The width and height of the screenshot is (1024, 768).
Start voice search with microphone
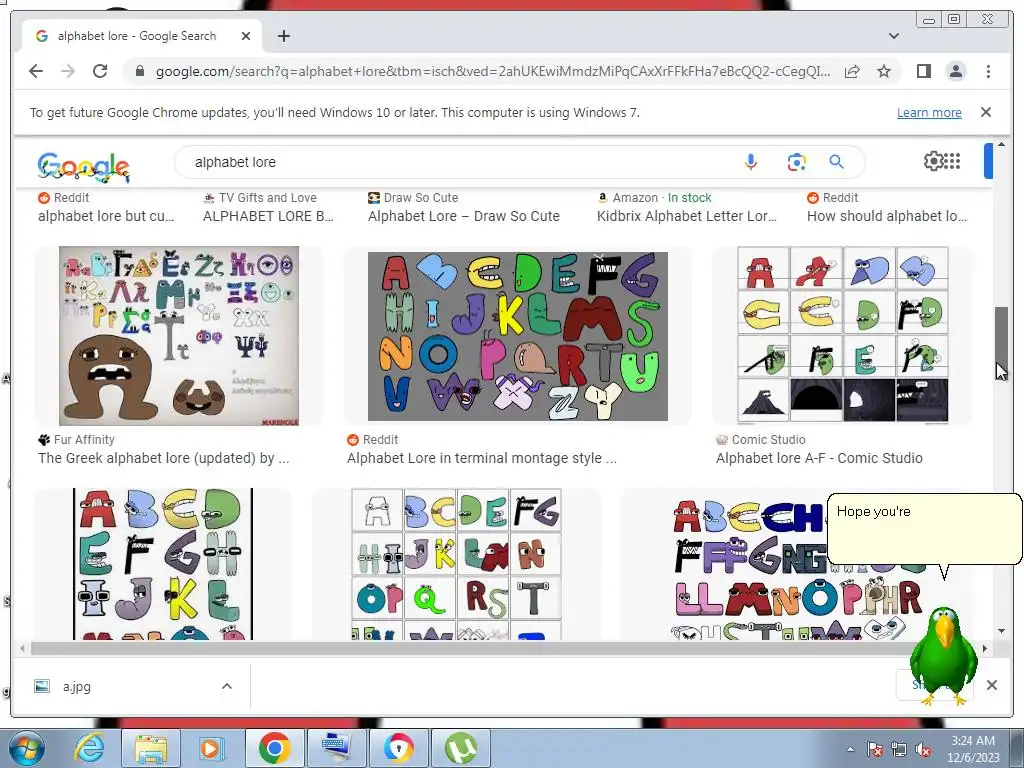click(750, 162)
